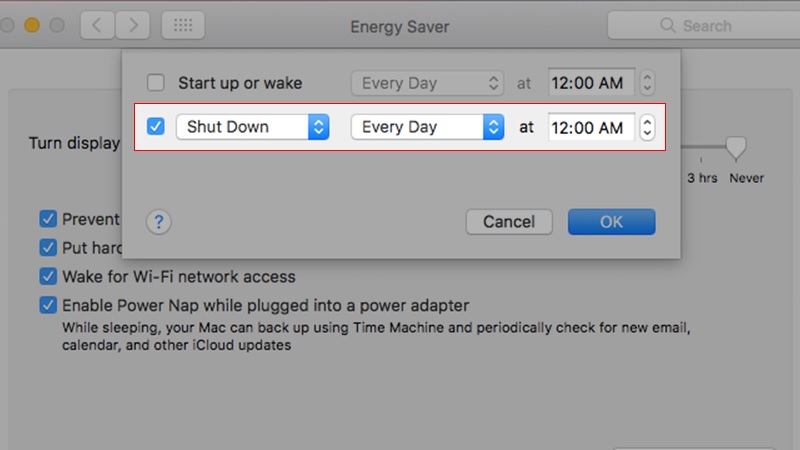
Task: Confirm the schedule with OK
Action: click(x=611, y=222)
